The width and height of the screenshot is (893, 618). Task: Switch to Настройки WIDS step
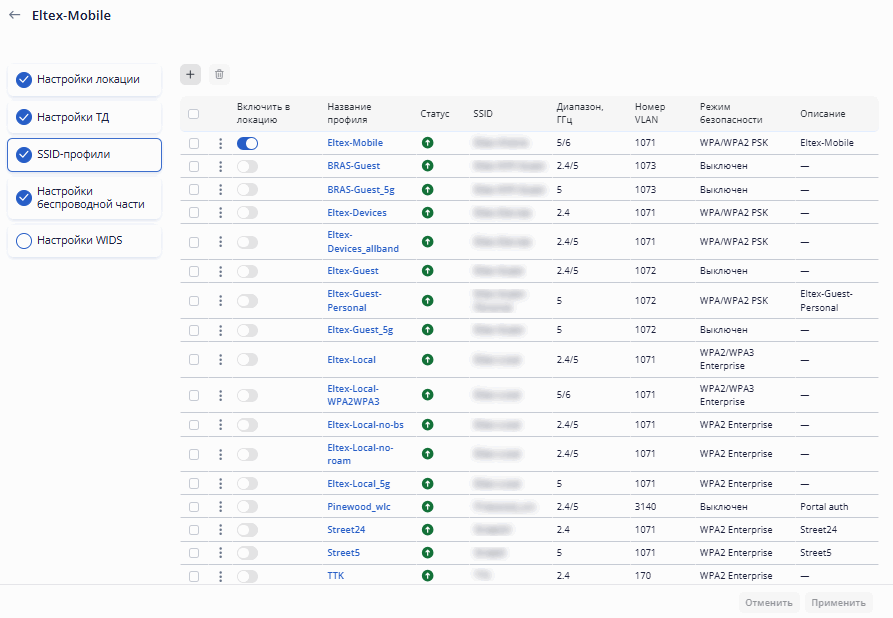click(x=79, y=241)
